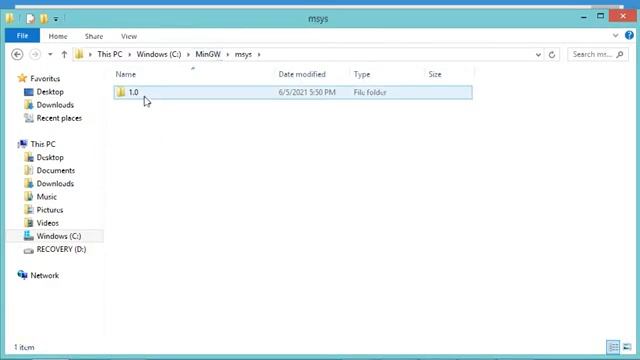
Task: Switch to large icons view in status bar
Action: pos(627,347)
